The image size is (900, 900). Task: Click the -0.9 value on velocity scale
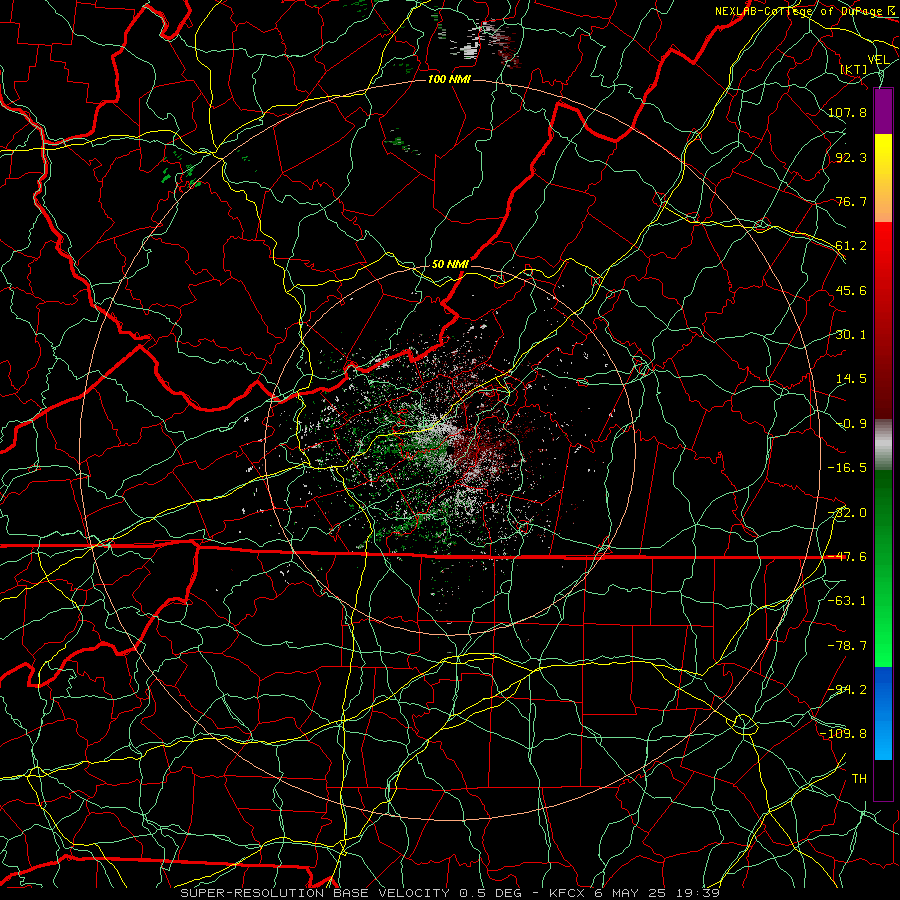pos(851,424)
